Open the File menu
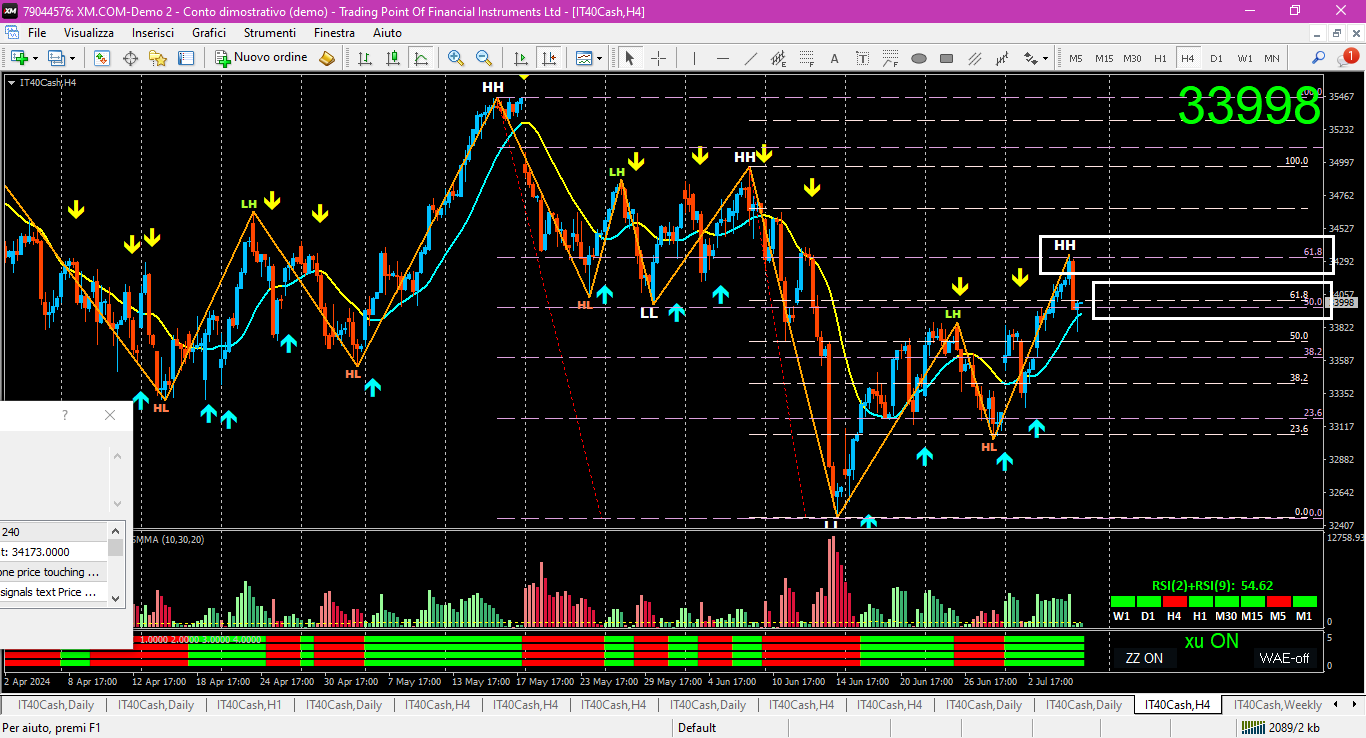 pos(37,33)
